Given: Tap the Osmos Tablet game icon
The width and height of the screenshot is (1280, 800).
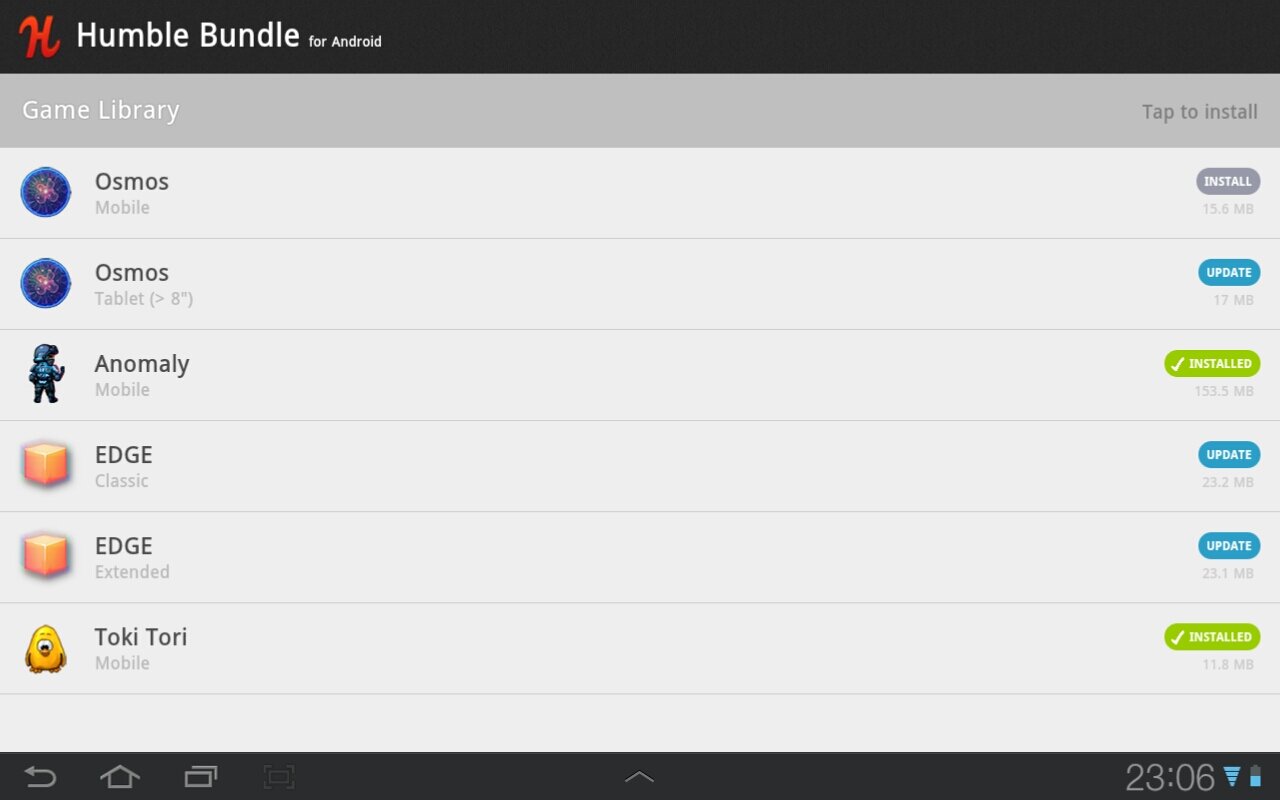Looking at the screenshot, I should click(x=46, y=284).
